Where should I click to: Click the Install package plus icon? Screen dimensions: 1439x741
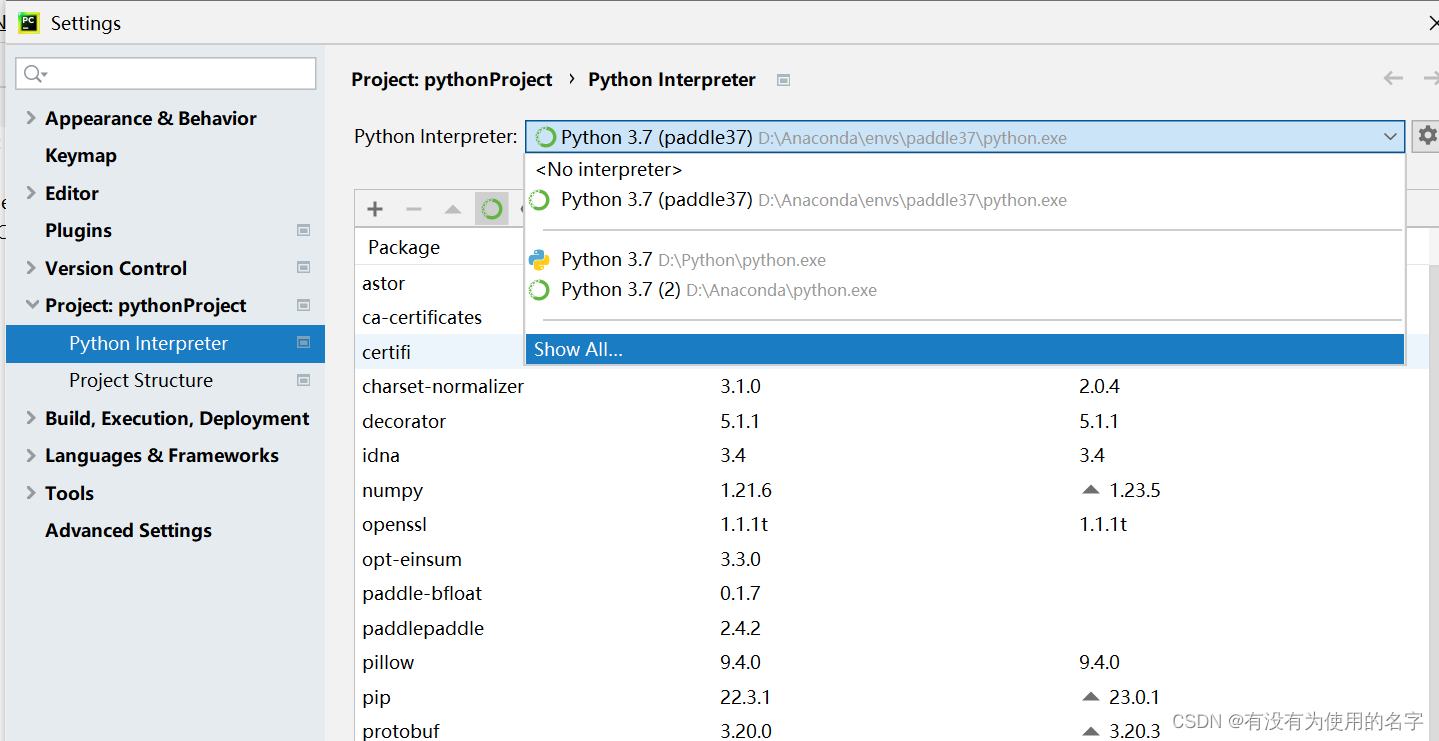[375, 209]
